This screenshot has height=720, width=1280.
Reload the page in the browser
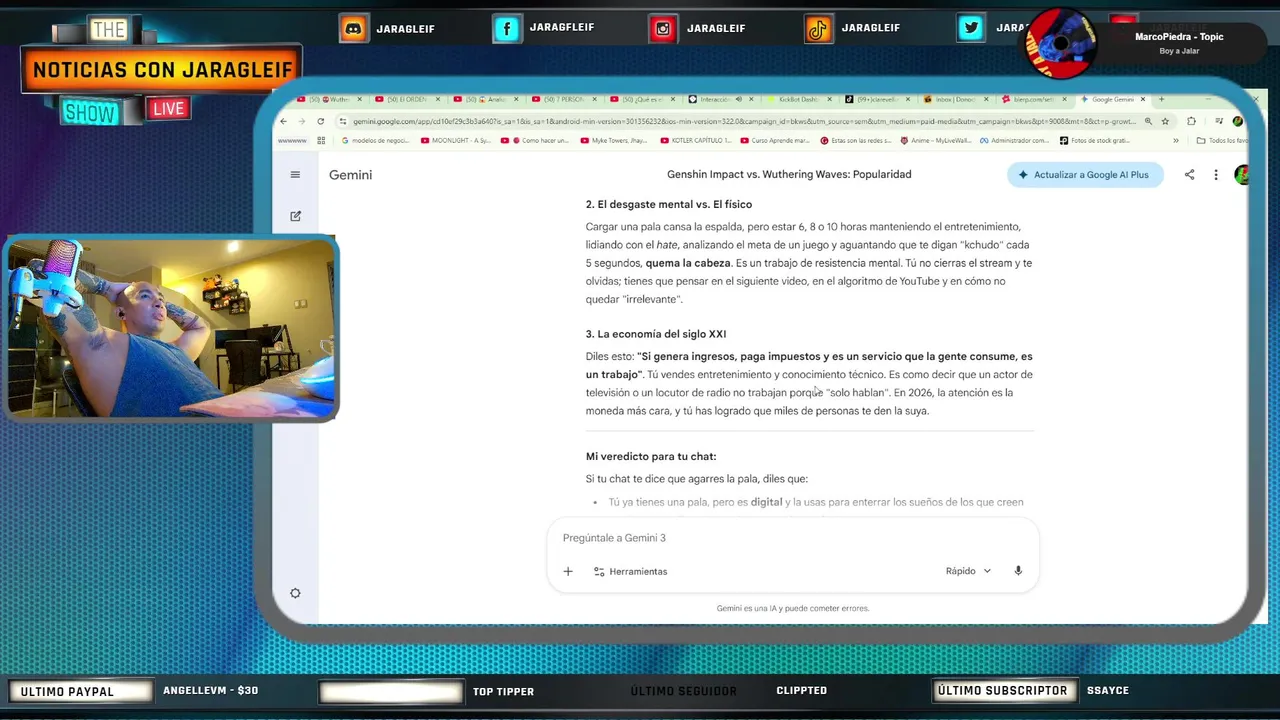[320, 121]
